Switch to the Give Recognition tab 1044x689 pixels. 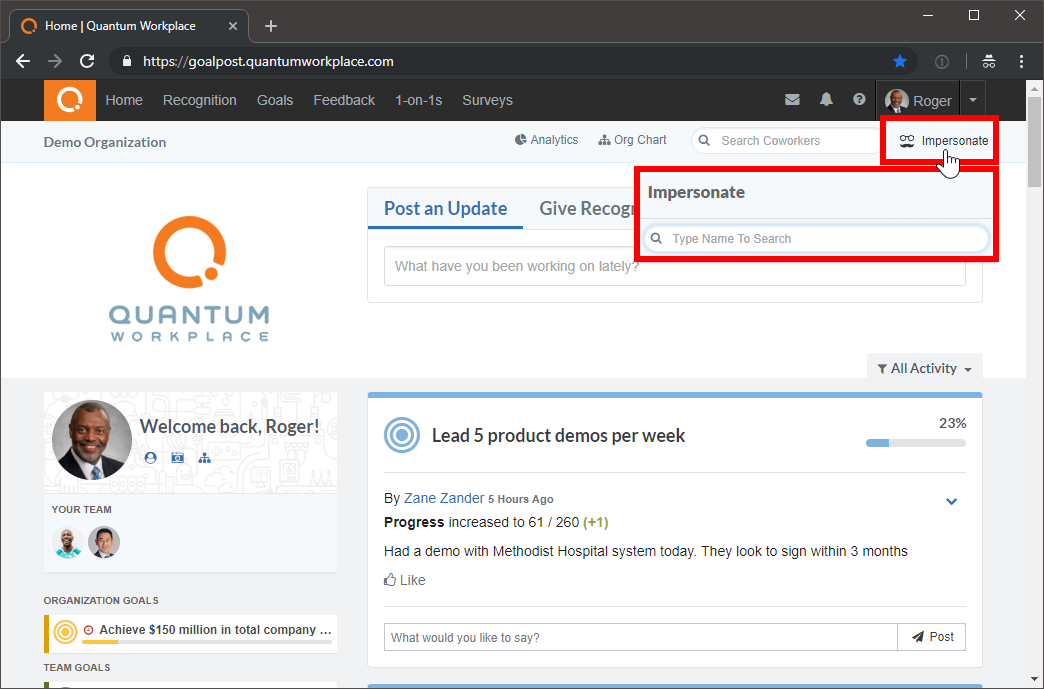point(586,208)
